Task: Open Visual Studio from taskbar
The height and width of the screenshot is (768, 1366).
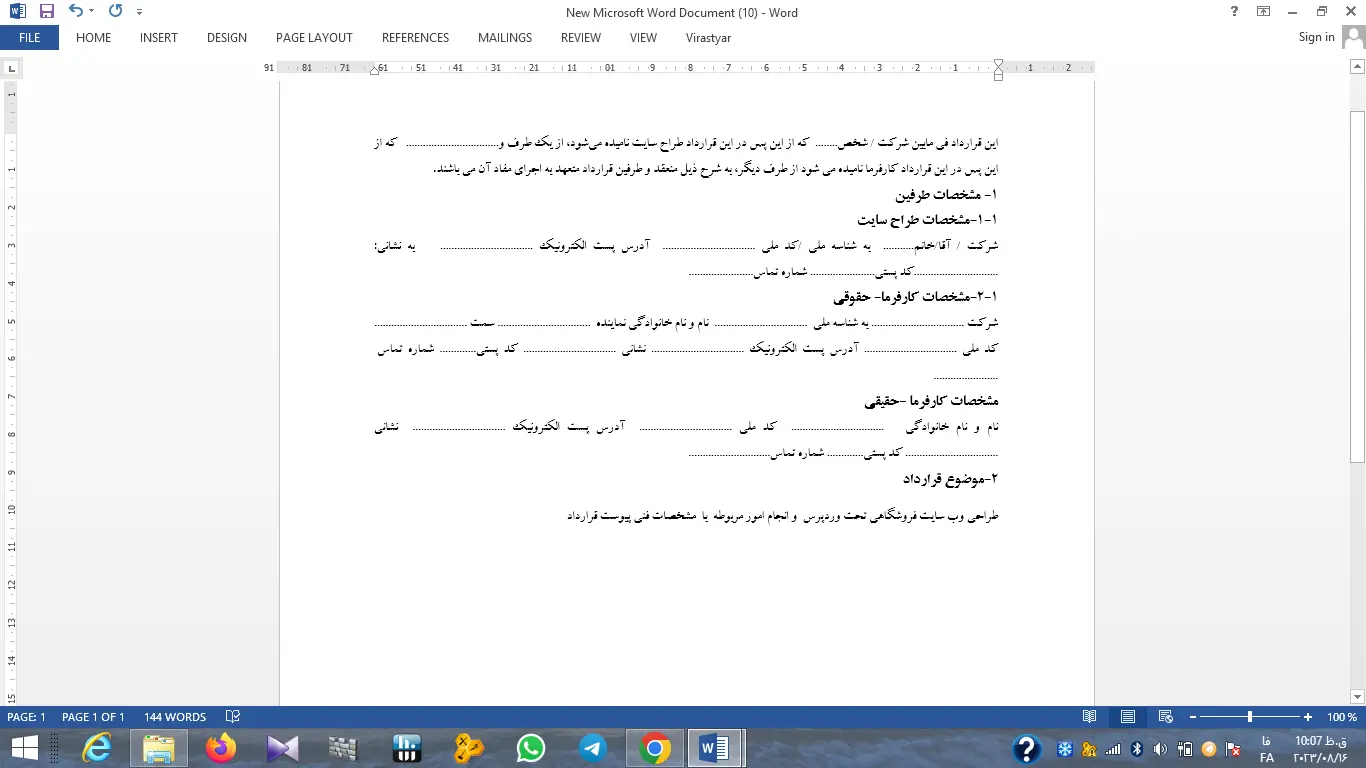Action: [x=283, y=748]
